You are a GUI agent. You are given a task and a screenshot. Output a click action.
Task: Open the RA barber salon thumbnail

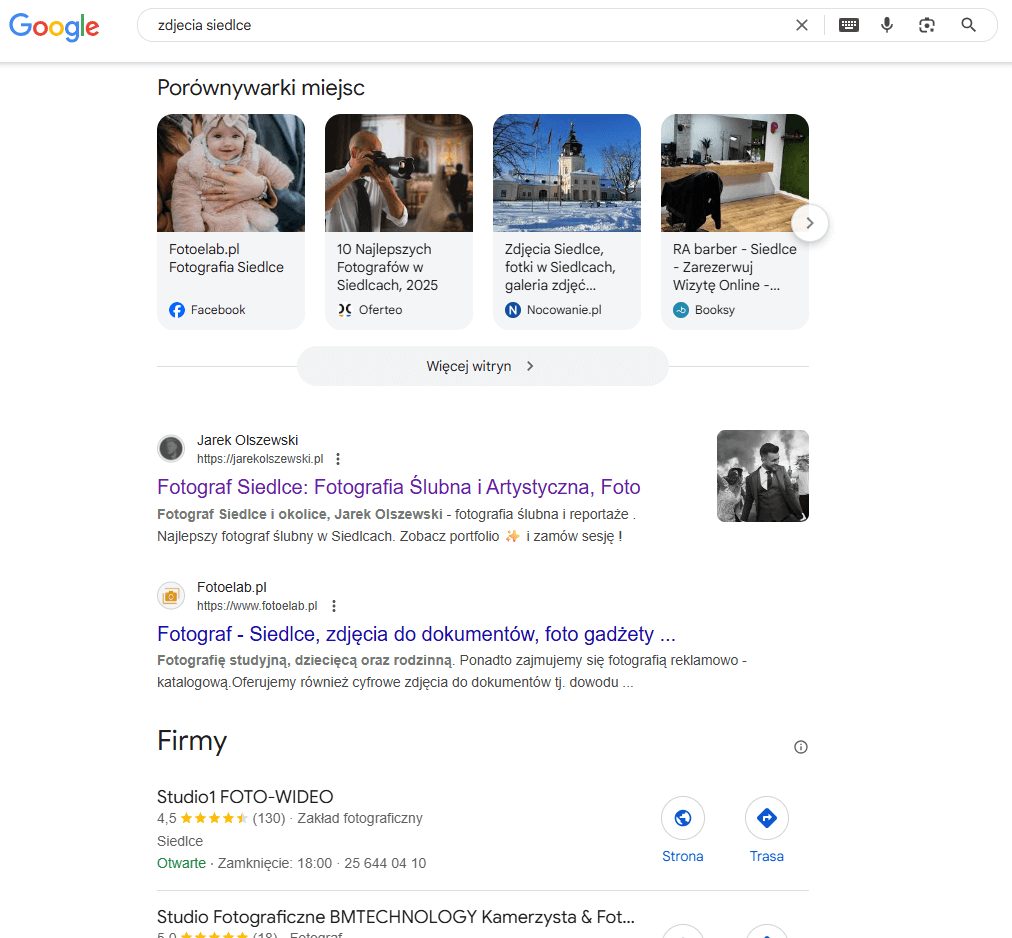734,173
